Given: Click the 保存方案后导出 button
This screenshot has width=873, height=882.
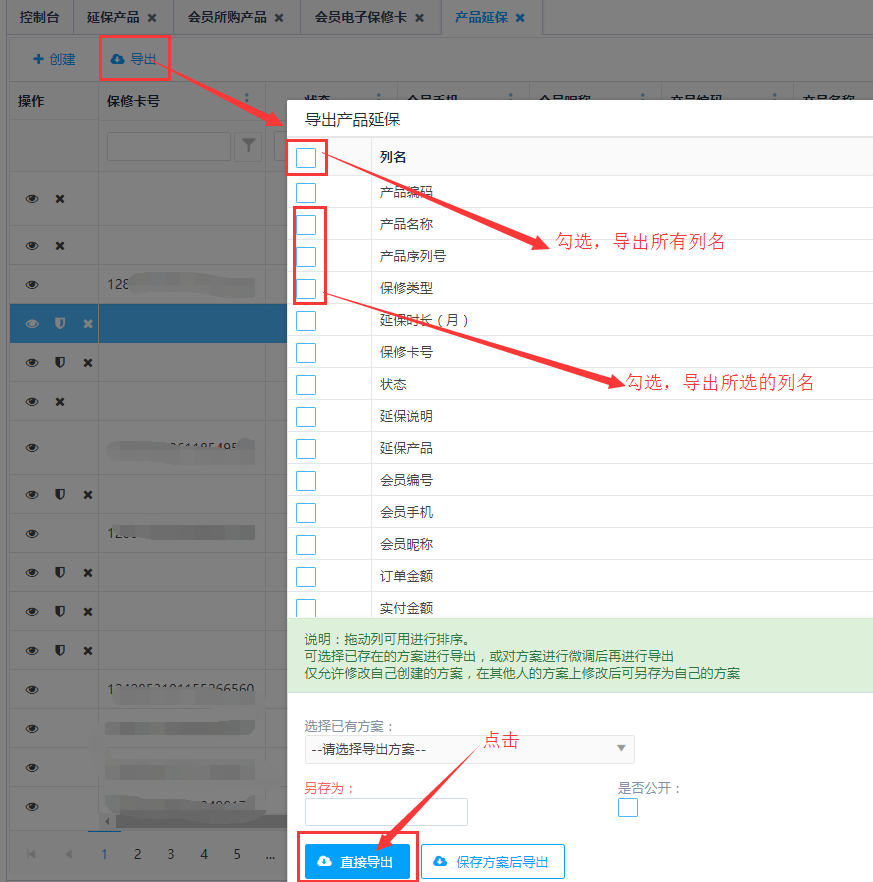Looking at the screenshot, I should [492, 862].
